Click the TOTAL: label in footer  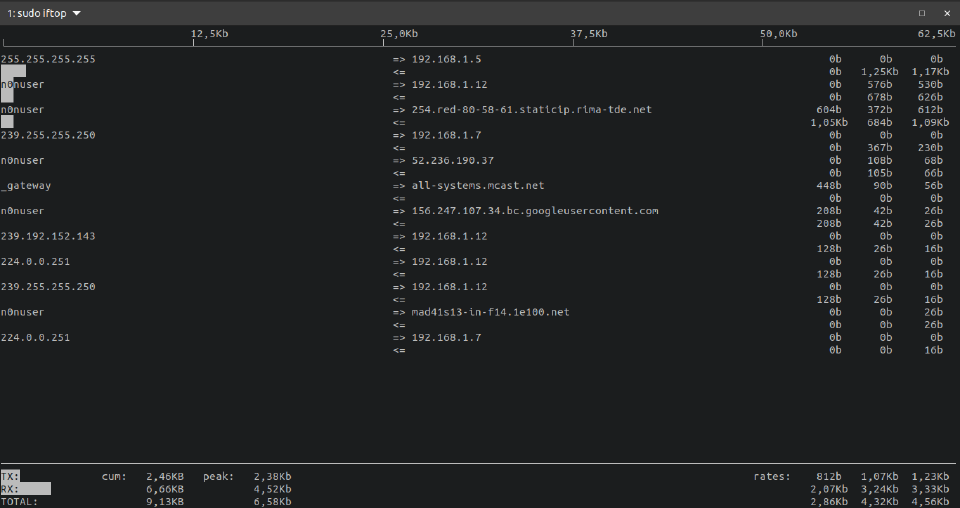coord(19,502)
